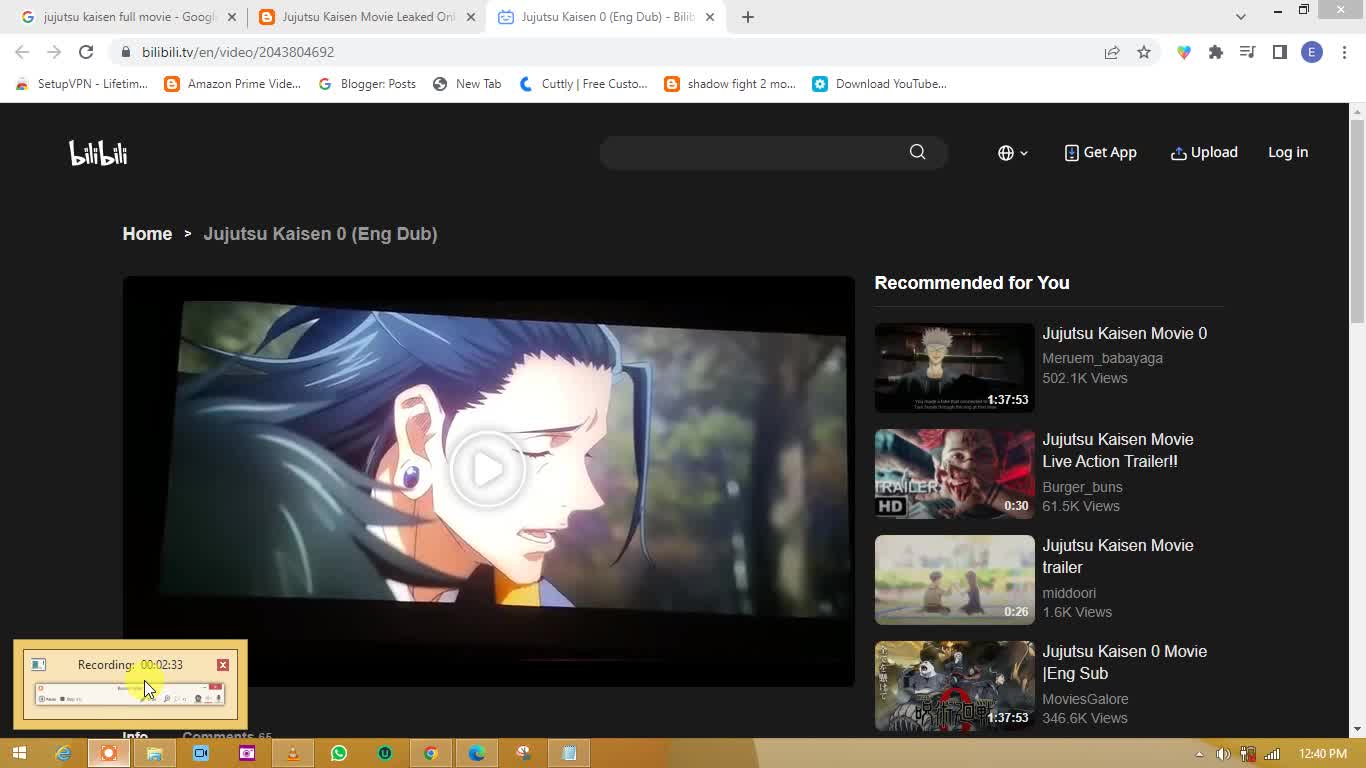Click uploader name Meruem_babayaga
Image resolution: width=1366 pixels, height=768 pixels.
coord(1102,358)
